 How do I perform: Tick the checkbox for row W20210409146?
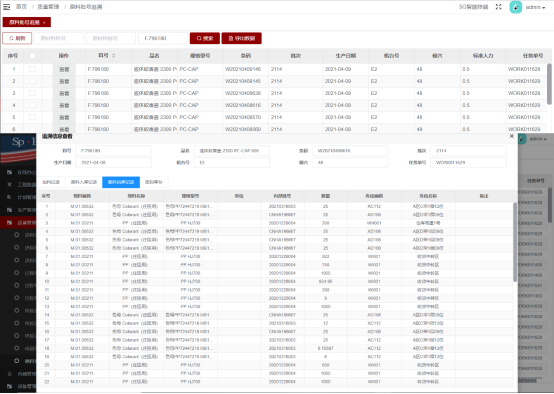[x=32, y=69]
